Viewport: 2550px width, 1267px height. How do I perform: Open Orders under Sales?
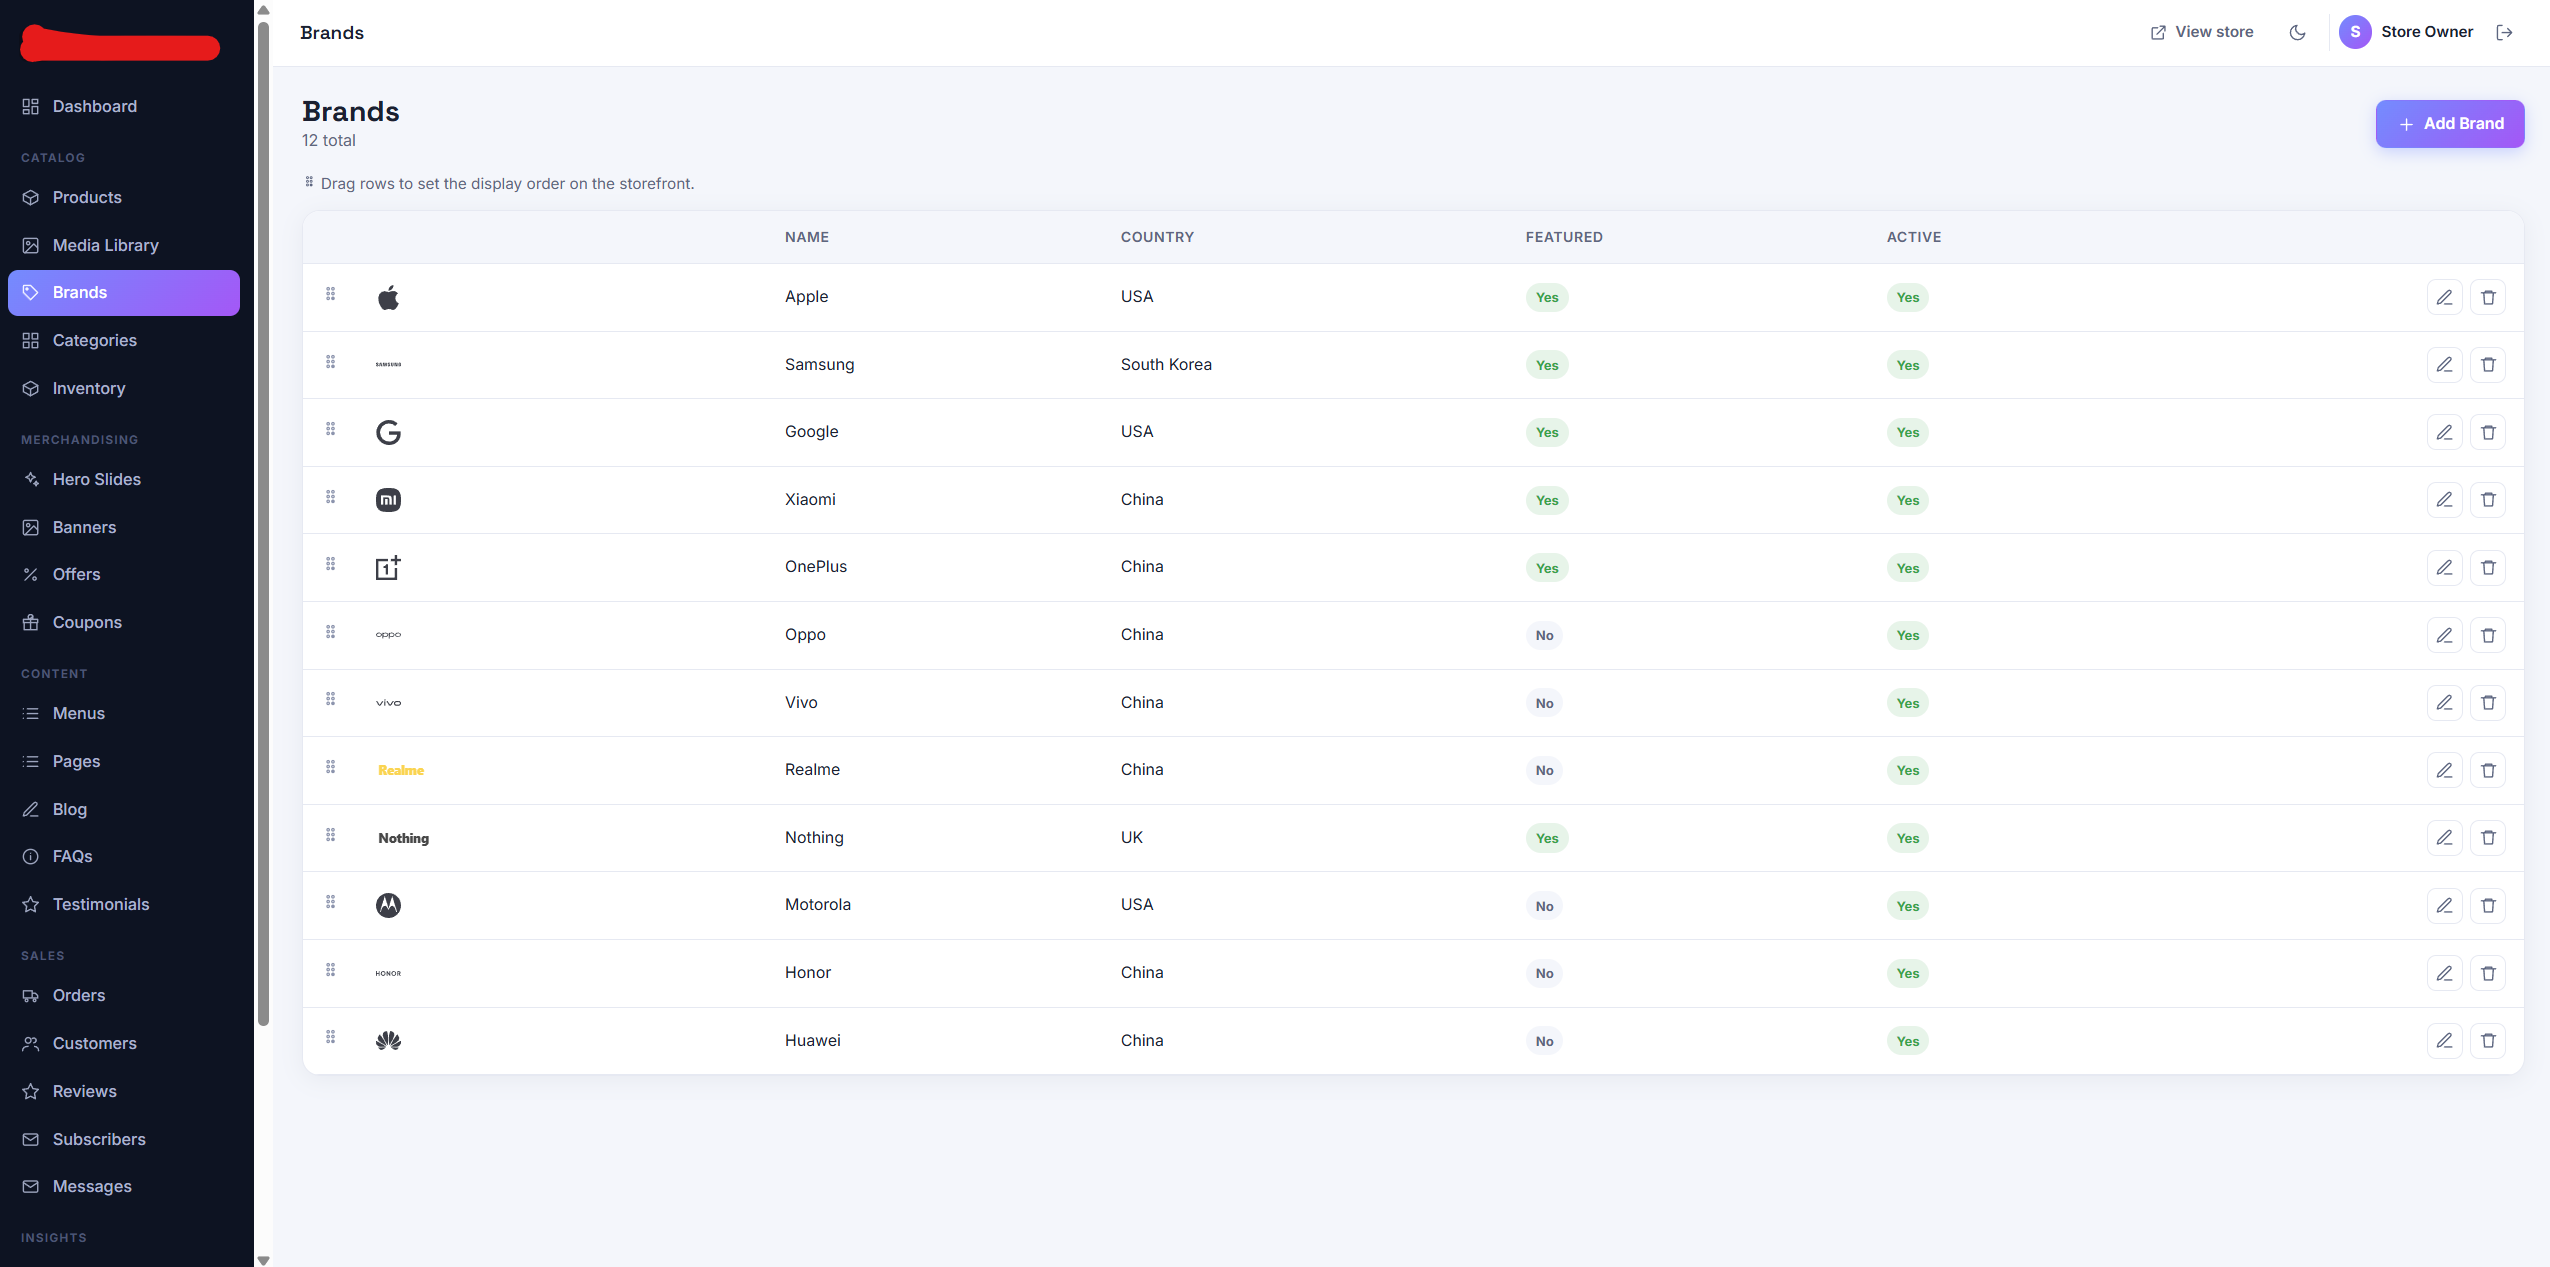[124, 996]
